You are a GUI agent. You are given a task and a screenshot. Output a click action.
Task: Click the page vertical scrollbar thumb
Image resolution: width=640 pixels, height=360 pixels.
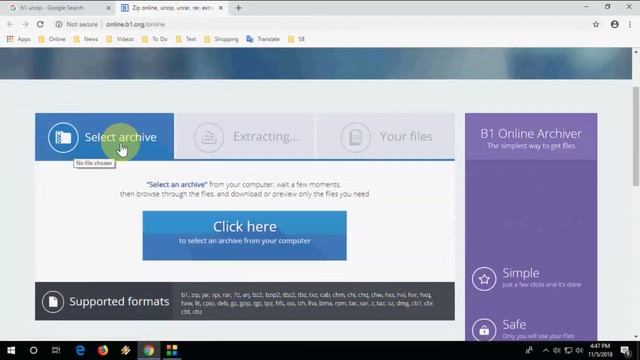(636, 136)
